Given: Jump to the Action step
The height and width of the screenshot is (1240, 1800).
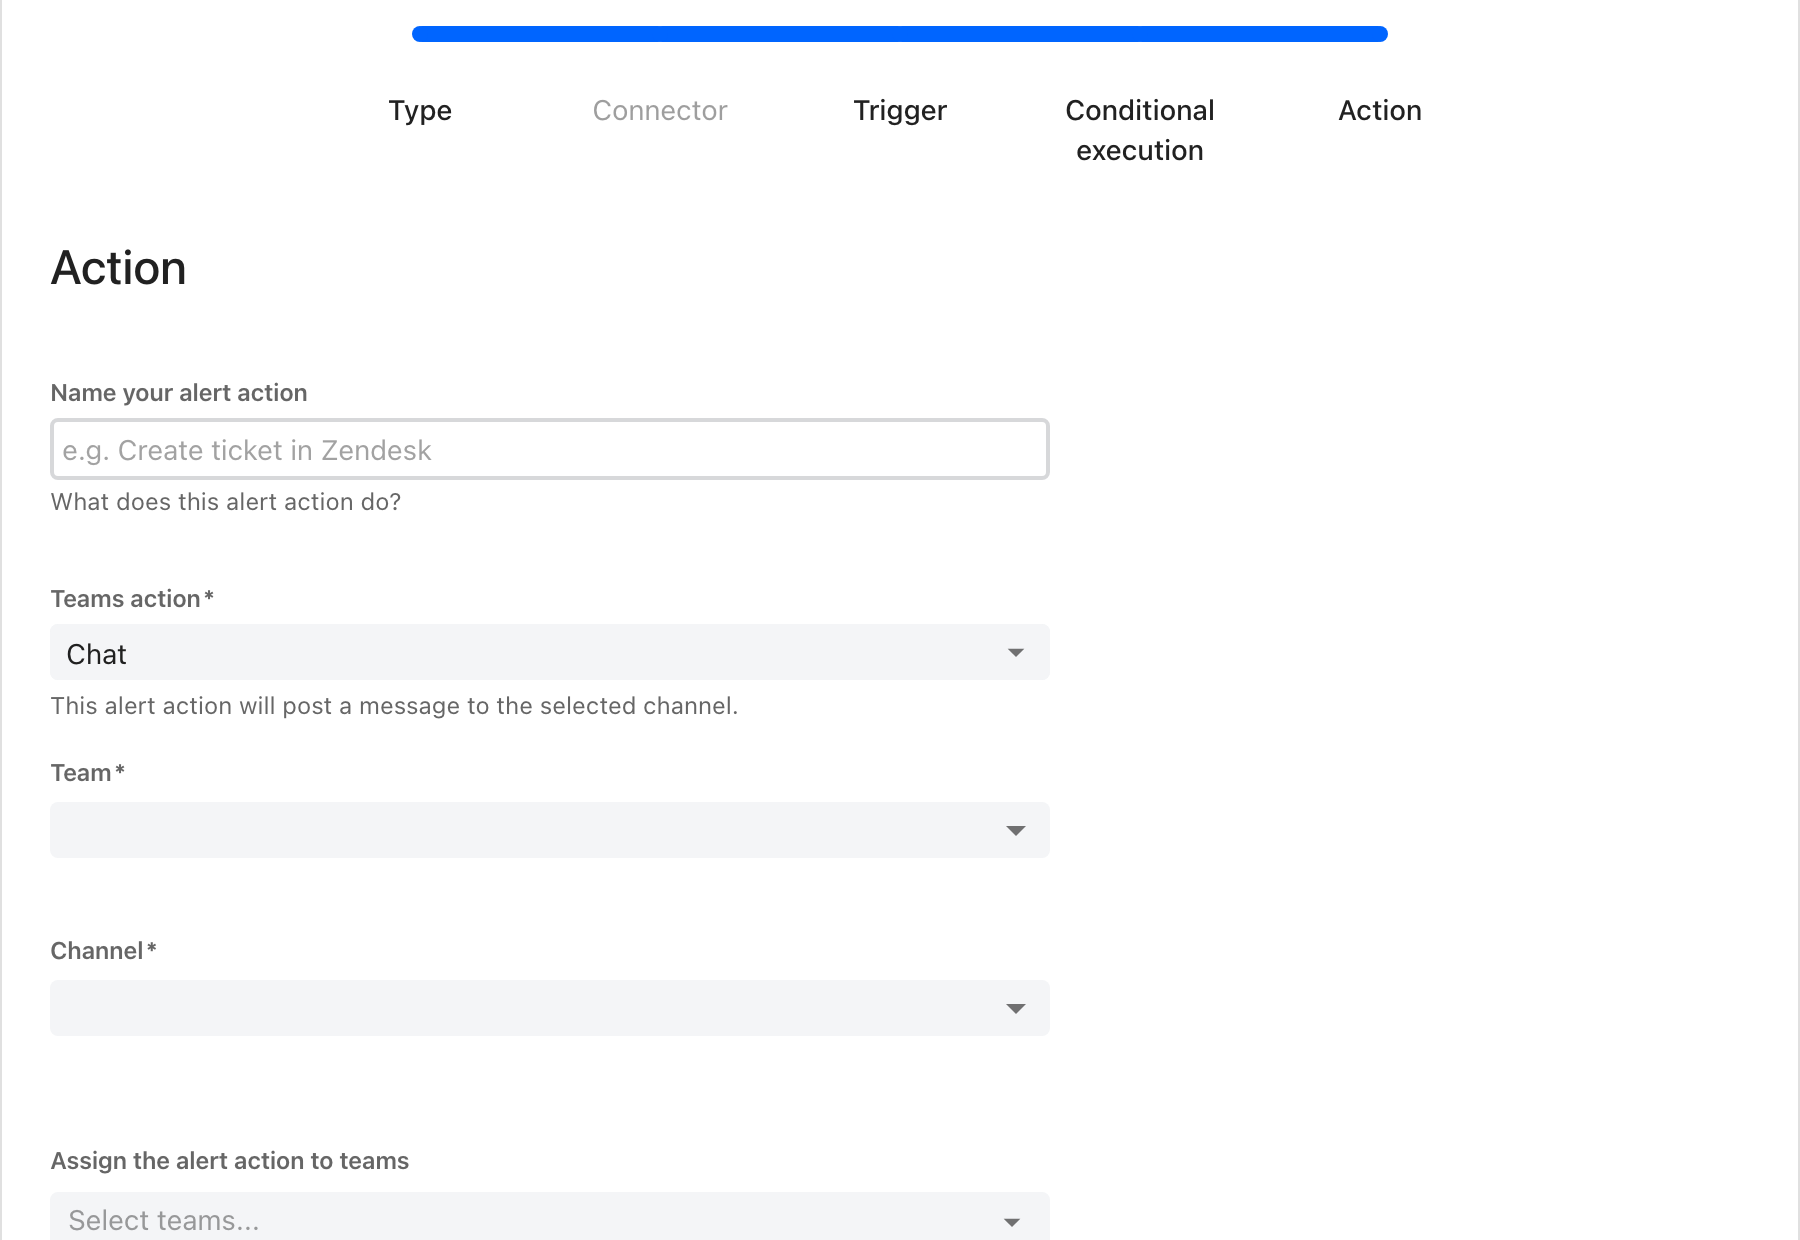Looking at the screenshot, I should click(x=1380, y=110).
